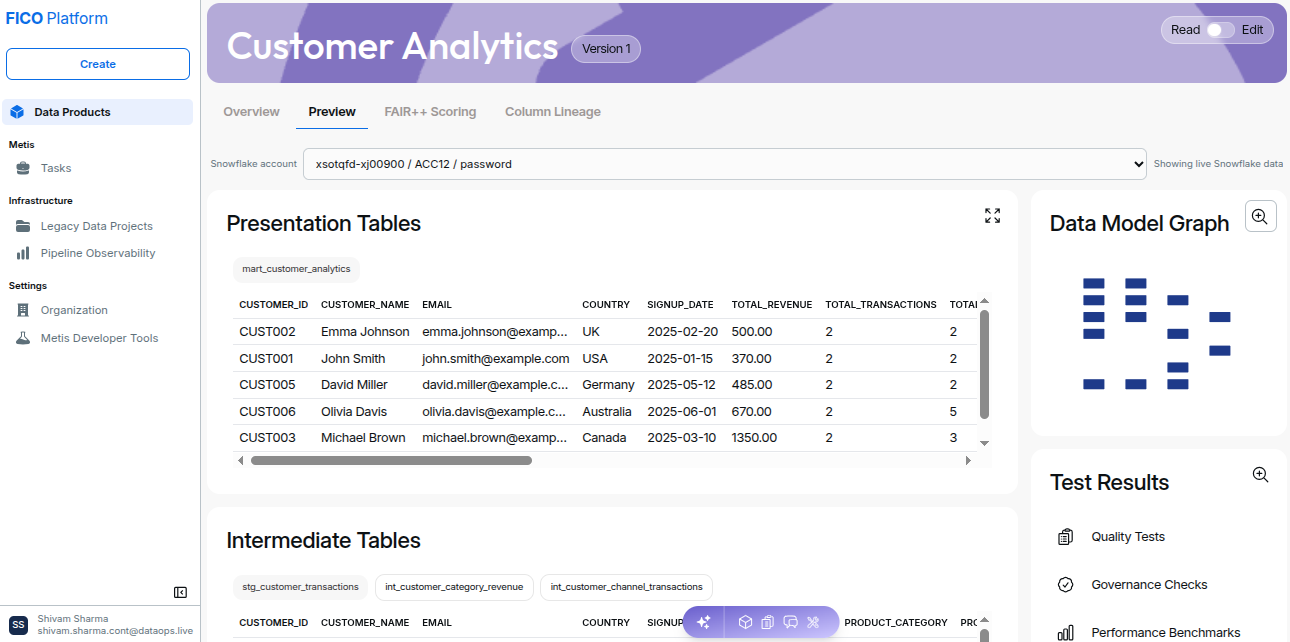
Task: Select the int_customer_channel_transactions table chip
Action: [x=626, y=587]
